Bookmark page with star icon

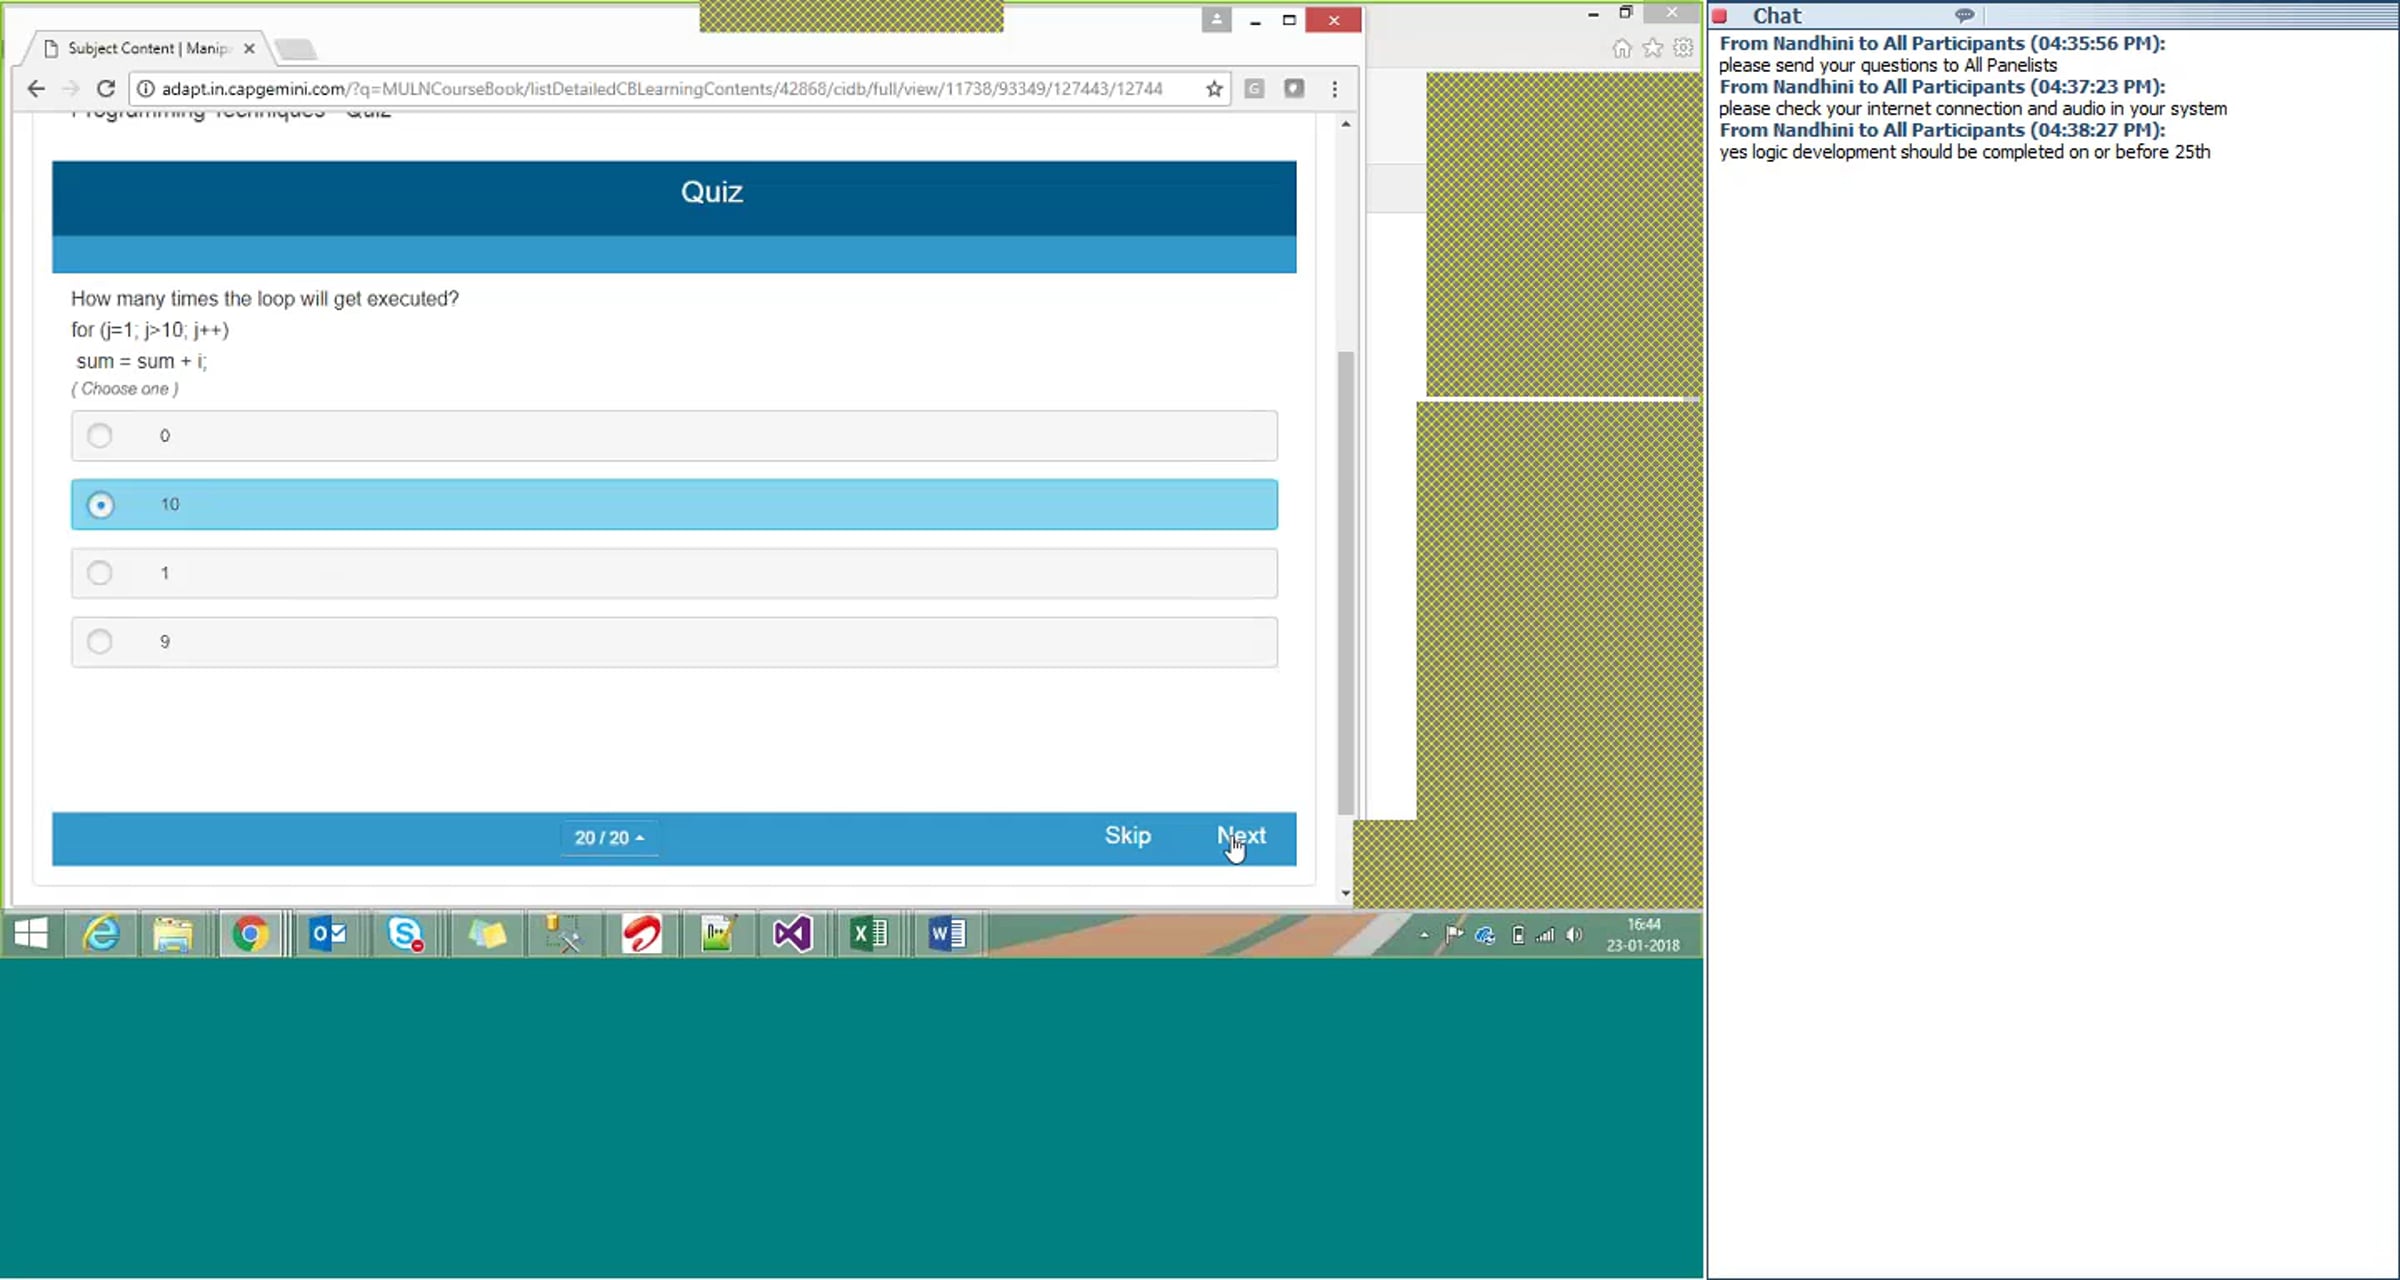click(1214, 89)
